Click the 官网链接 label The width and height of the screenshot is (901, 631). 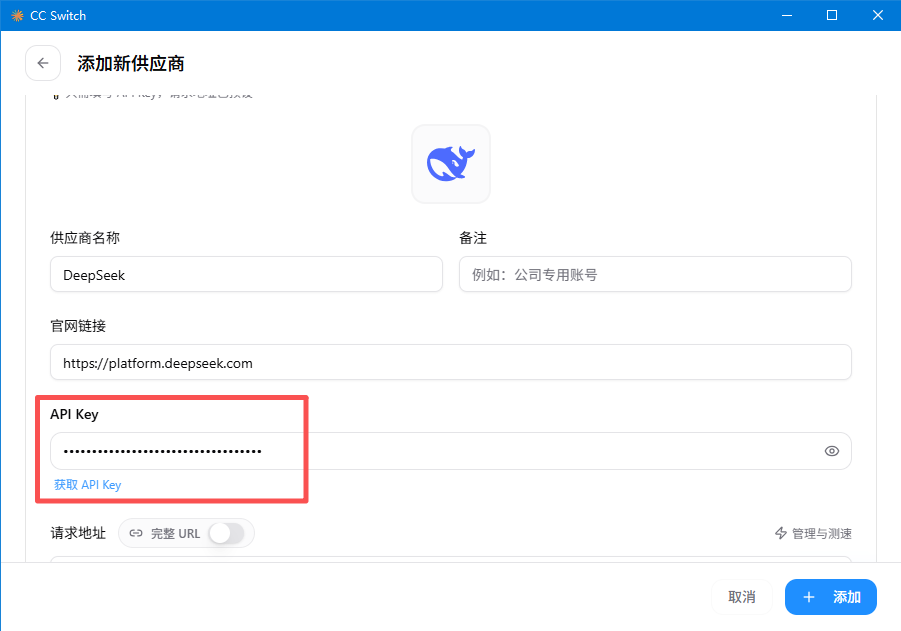[78, 326]
